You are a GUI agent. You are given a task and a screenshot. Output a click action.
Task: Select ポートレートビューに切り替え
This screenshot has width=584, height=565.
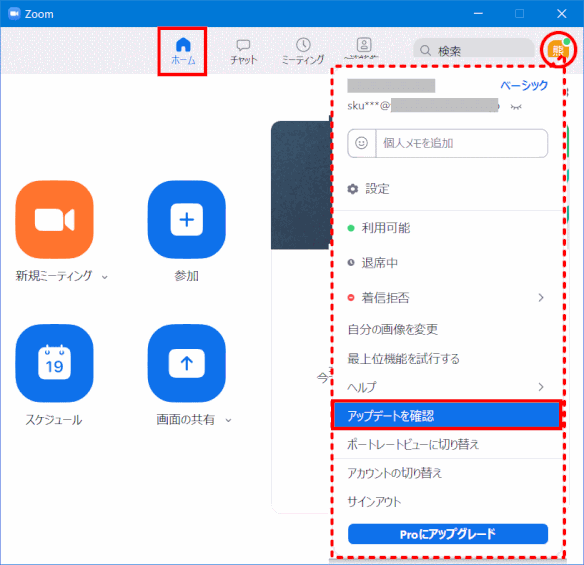pos(447,444)
